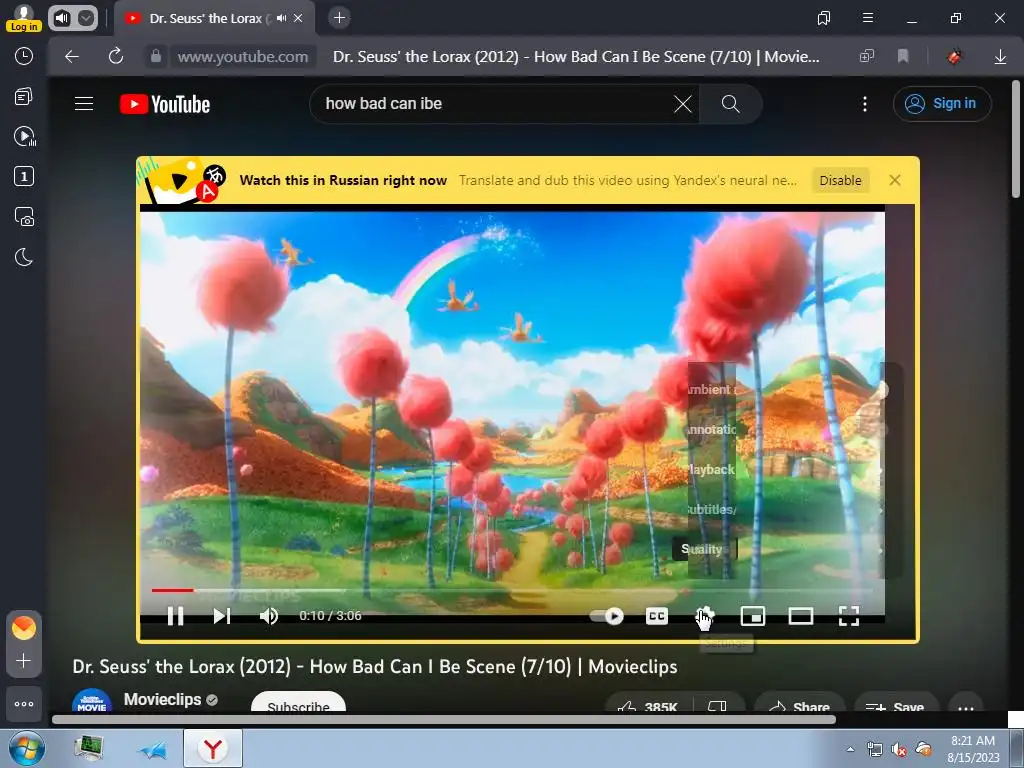Open browser downloads panel

click(x=1000, y=57)
